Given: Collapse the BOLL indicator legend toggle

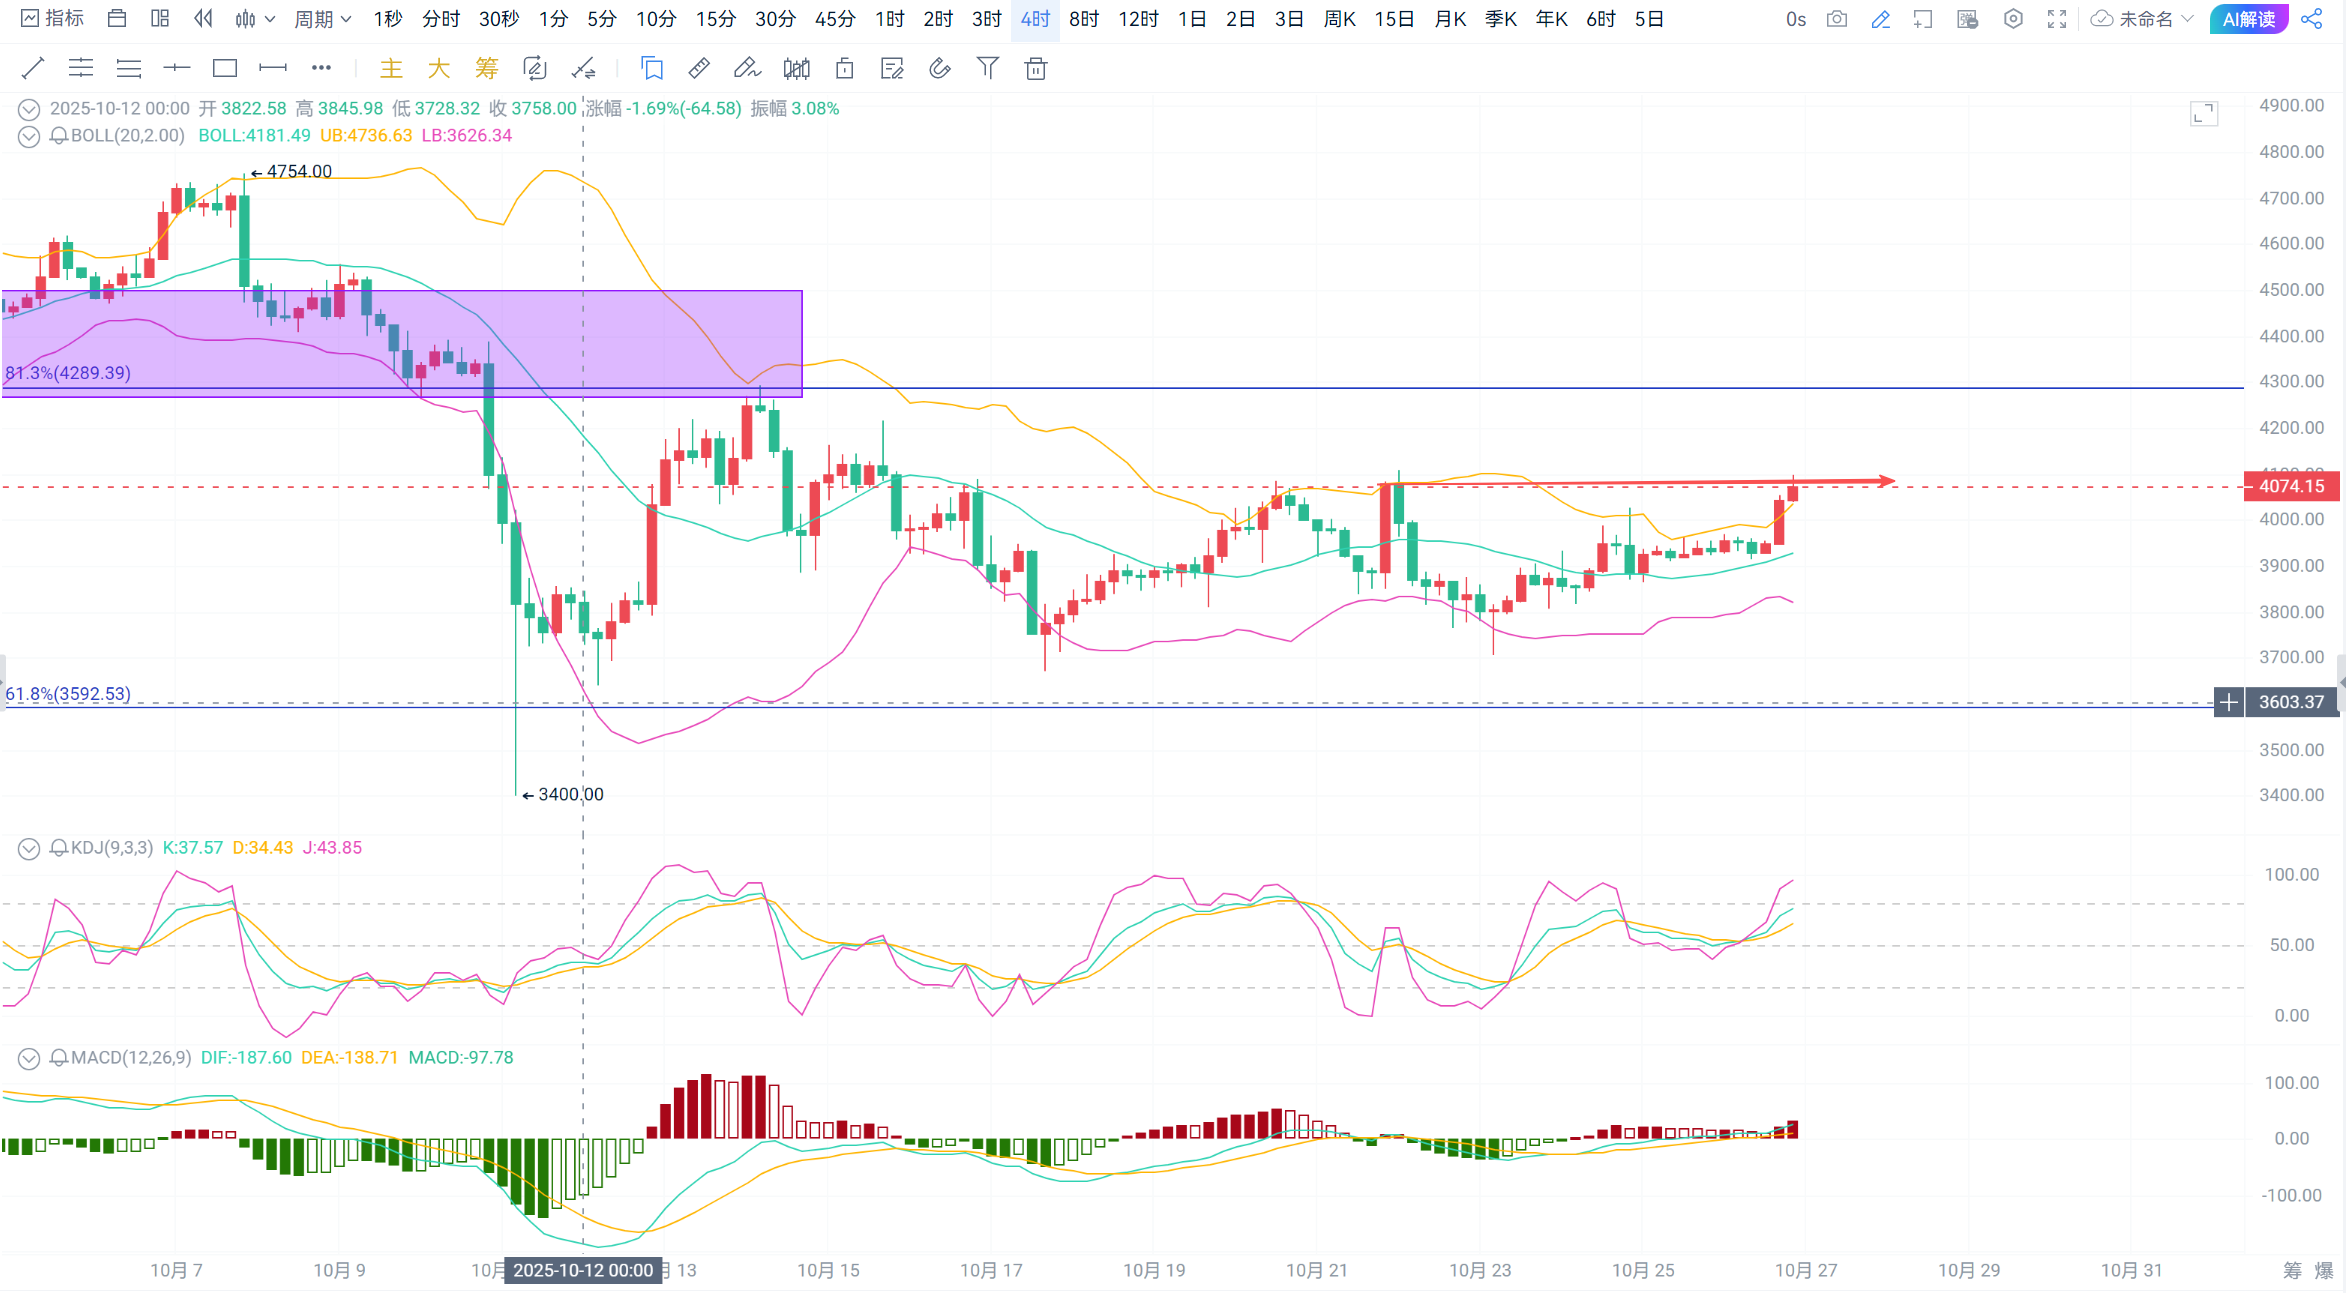Looking at the screenshot, I should [29, 136].
